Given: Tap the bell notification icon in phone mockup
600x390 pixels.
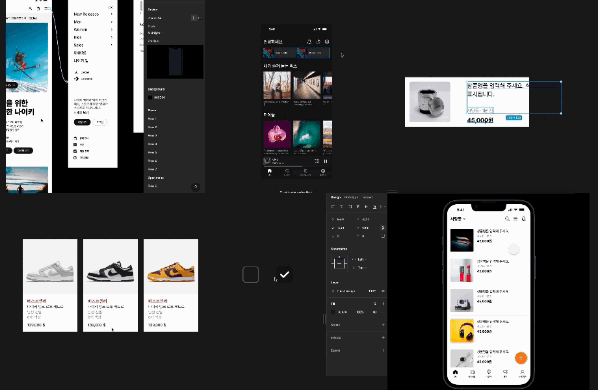Looking at the screenshot, I should coord(523,219).
